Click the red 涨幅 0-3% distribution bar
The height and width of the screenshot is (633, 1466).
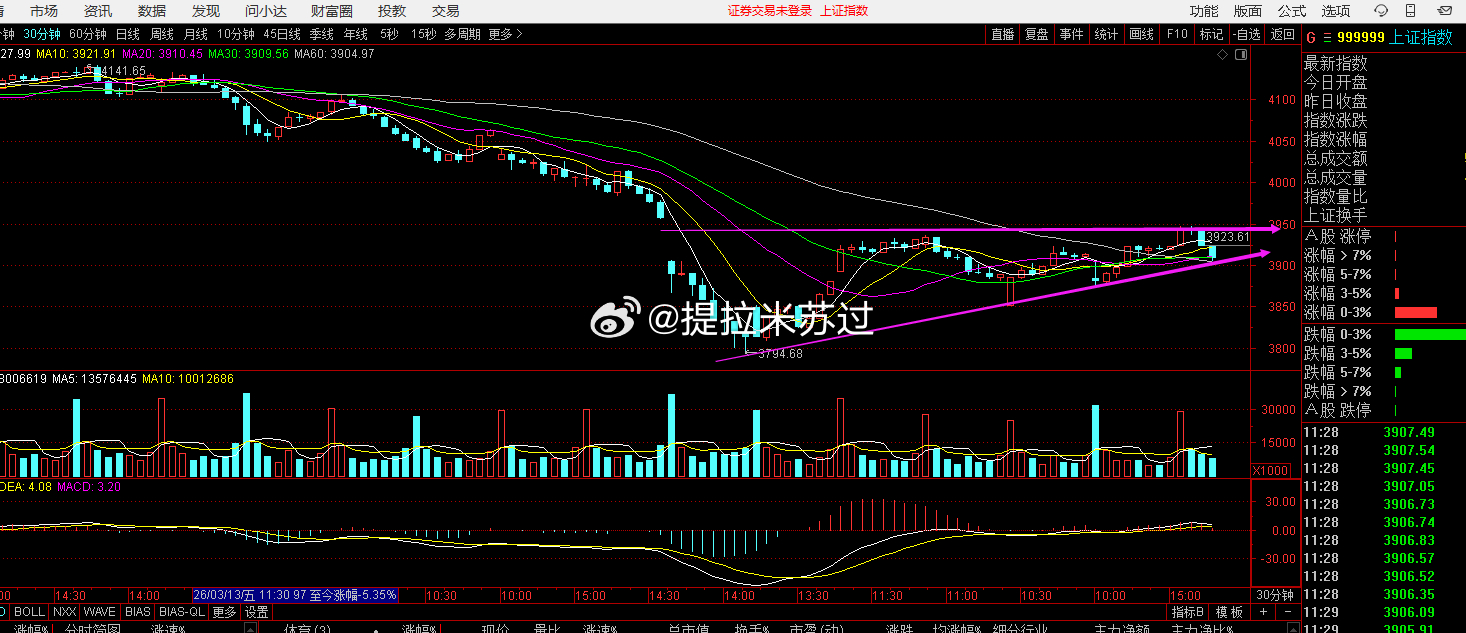coord(1415,313)
